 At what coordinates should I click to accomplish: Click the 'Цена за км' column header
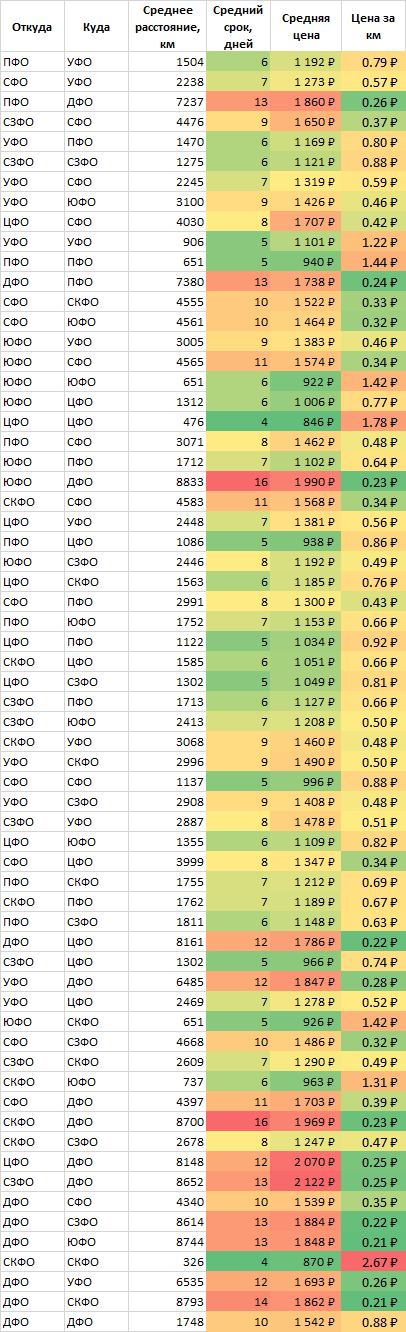pos(374,27)
